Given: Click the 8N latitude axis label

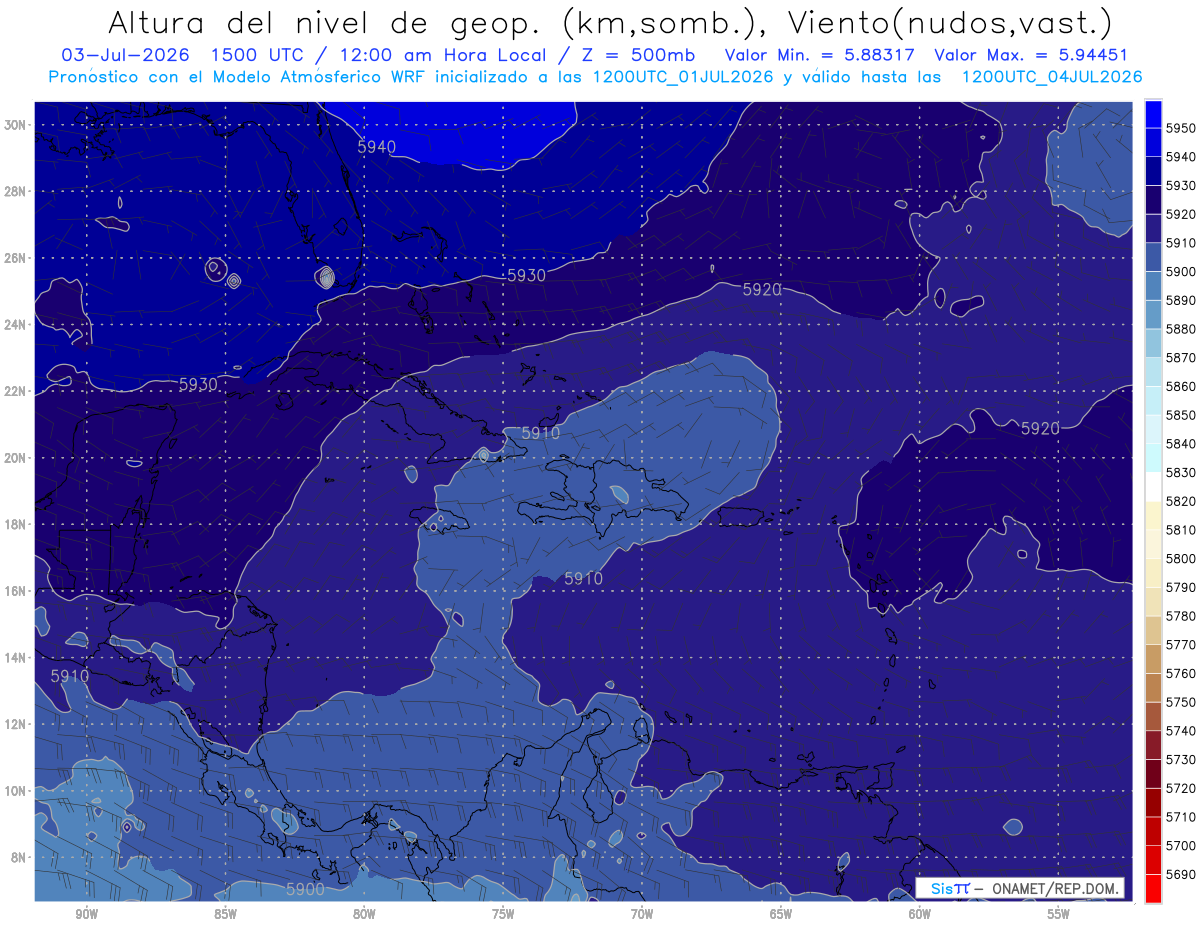Looking at the screenshot, I should [x=16, y=857].
